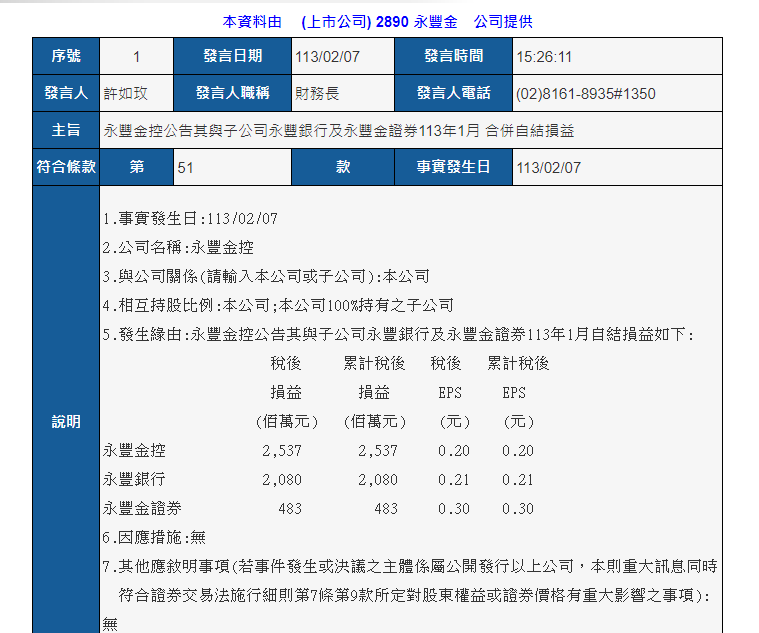Click the 主旨 header cell
Viewport: 759px width, 633px height.
point(66,130)
